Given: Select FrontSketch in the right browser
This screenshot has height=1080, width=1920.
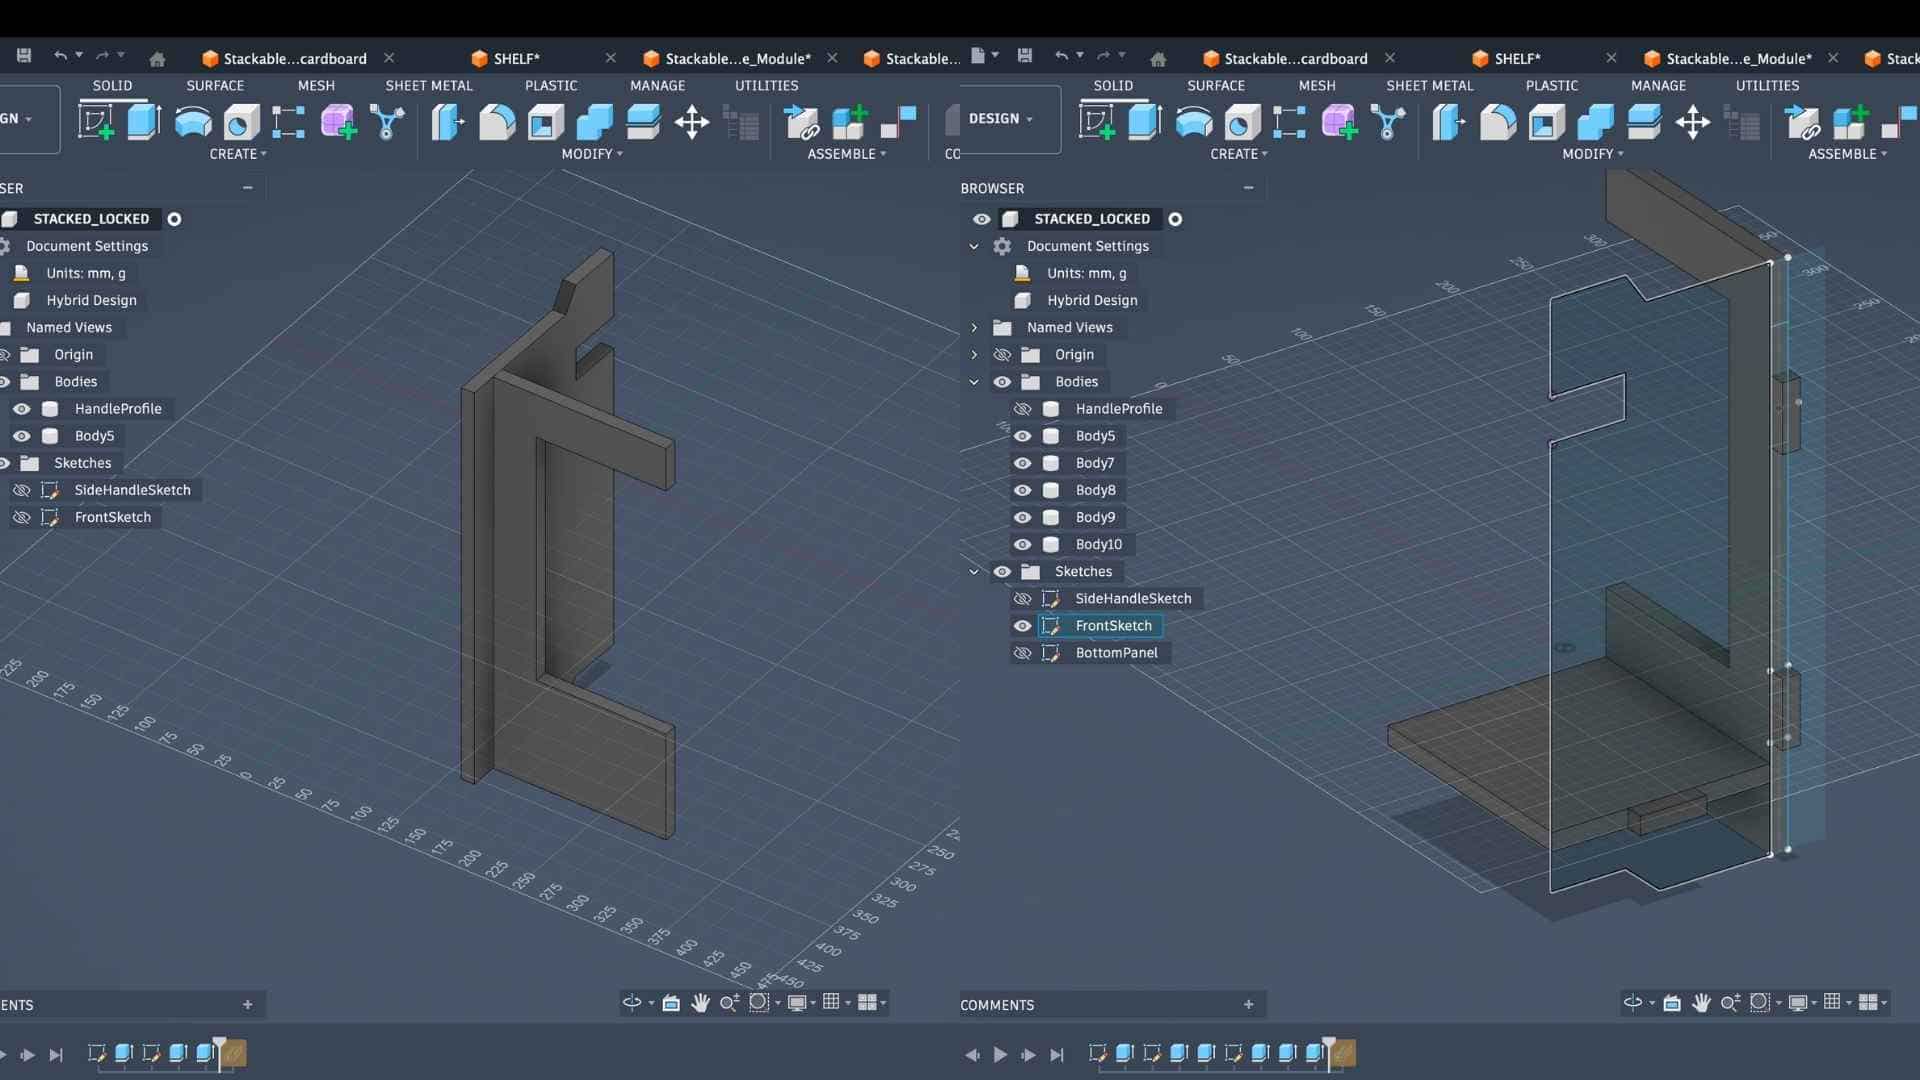Looking at the screenshot, I should tap(1113, 626).
